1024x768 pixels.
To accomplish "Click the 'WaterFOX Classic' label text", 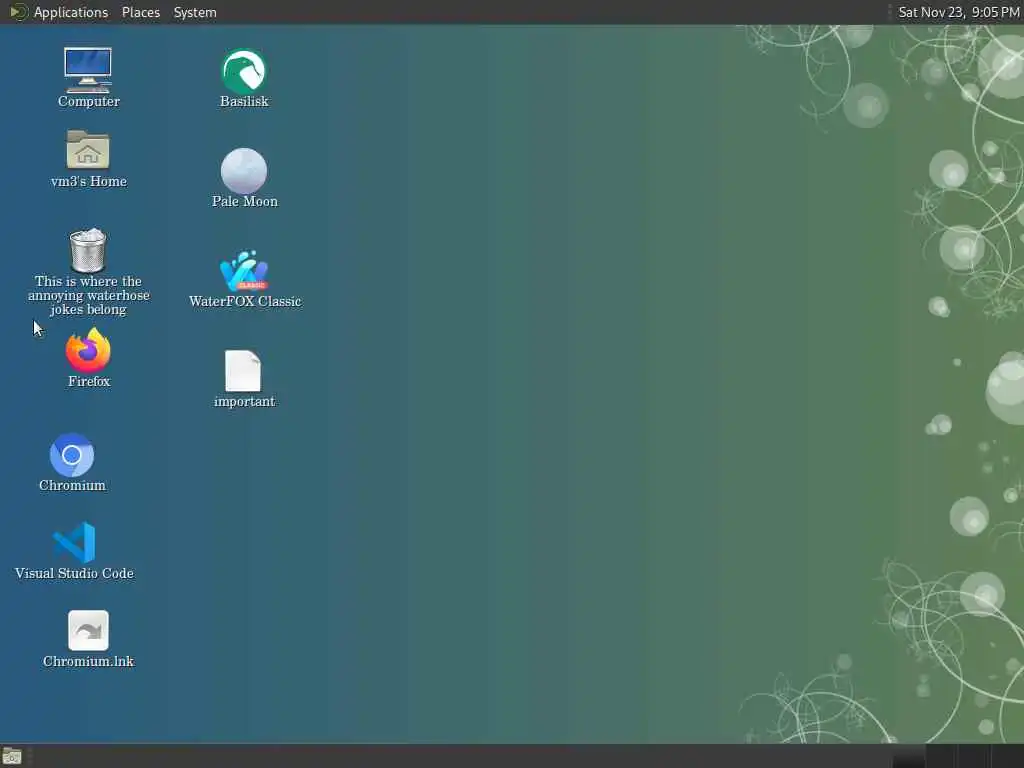I will pos(245,301).
